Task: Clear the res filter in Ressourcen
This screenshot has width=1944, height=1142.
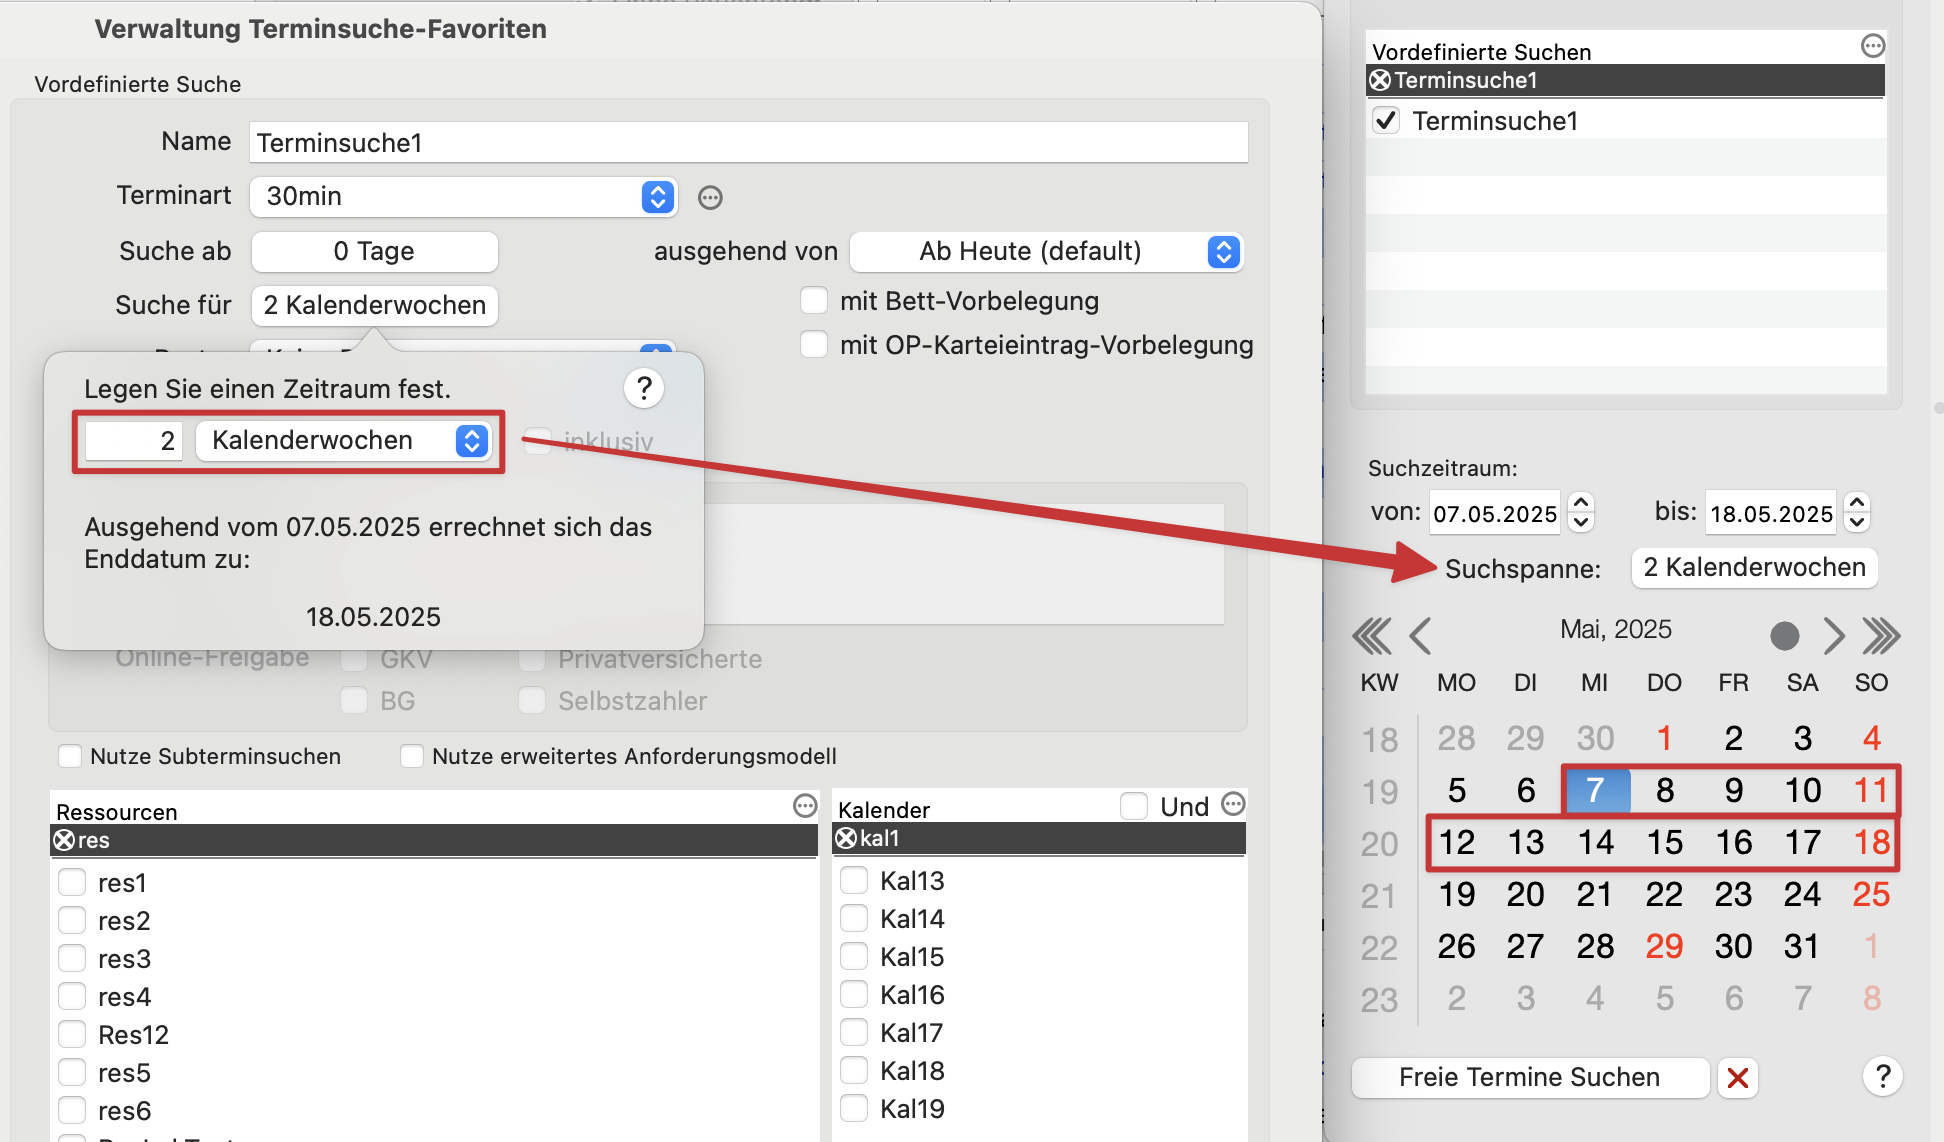Action: [64, 840]
